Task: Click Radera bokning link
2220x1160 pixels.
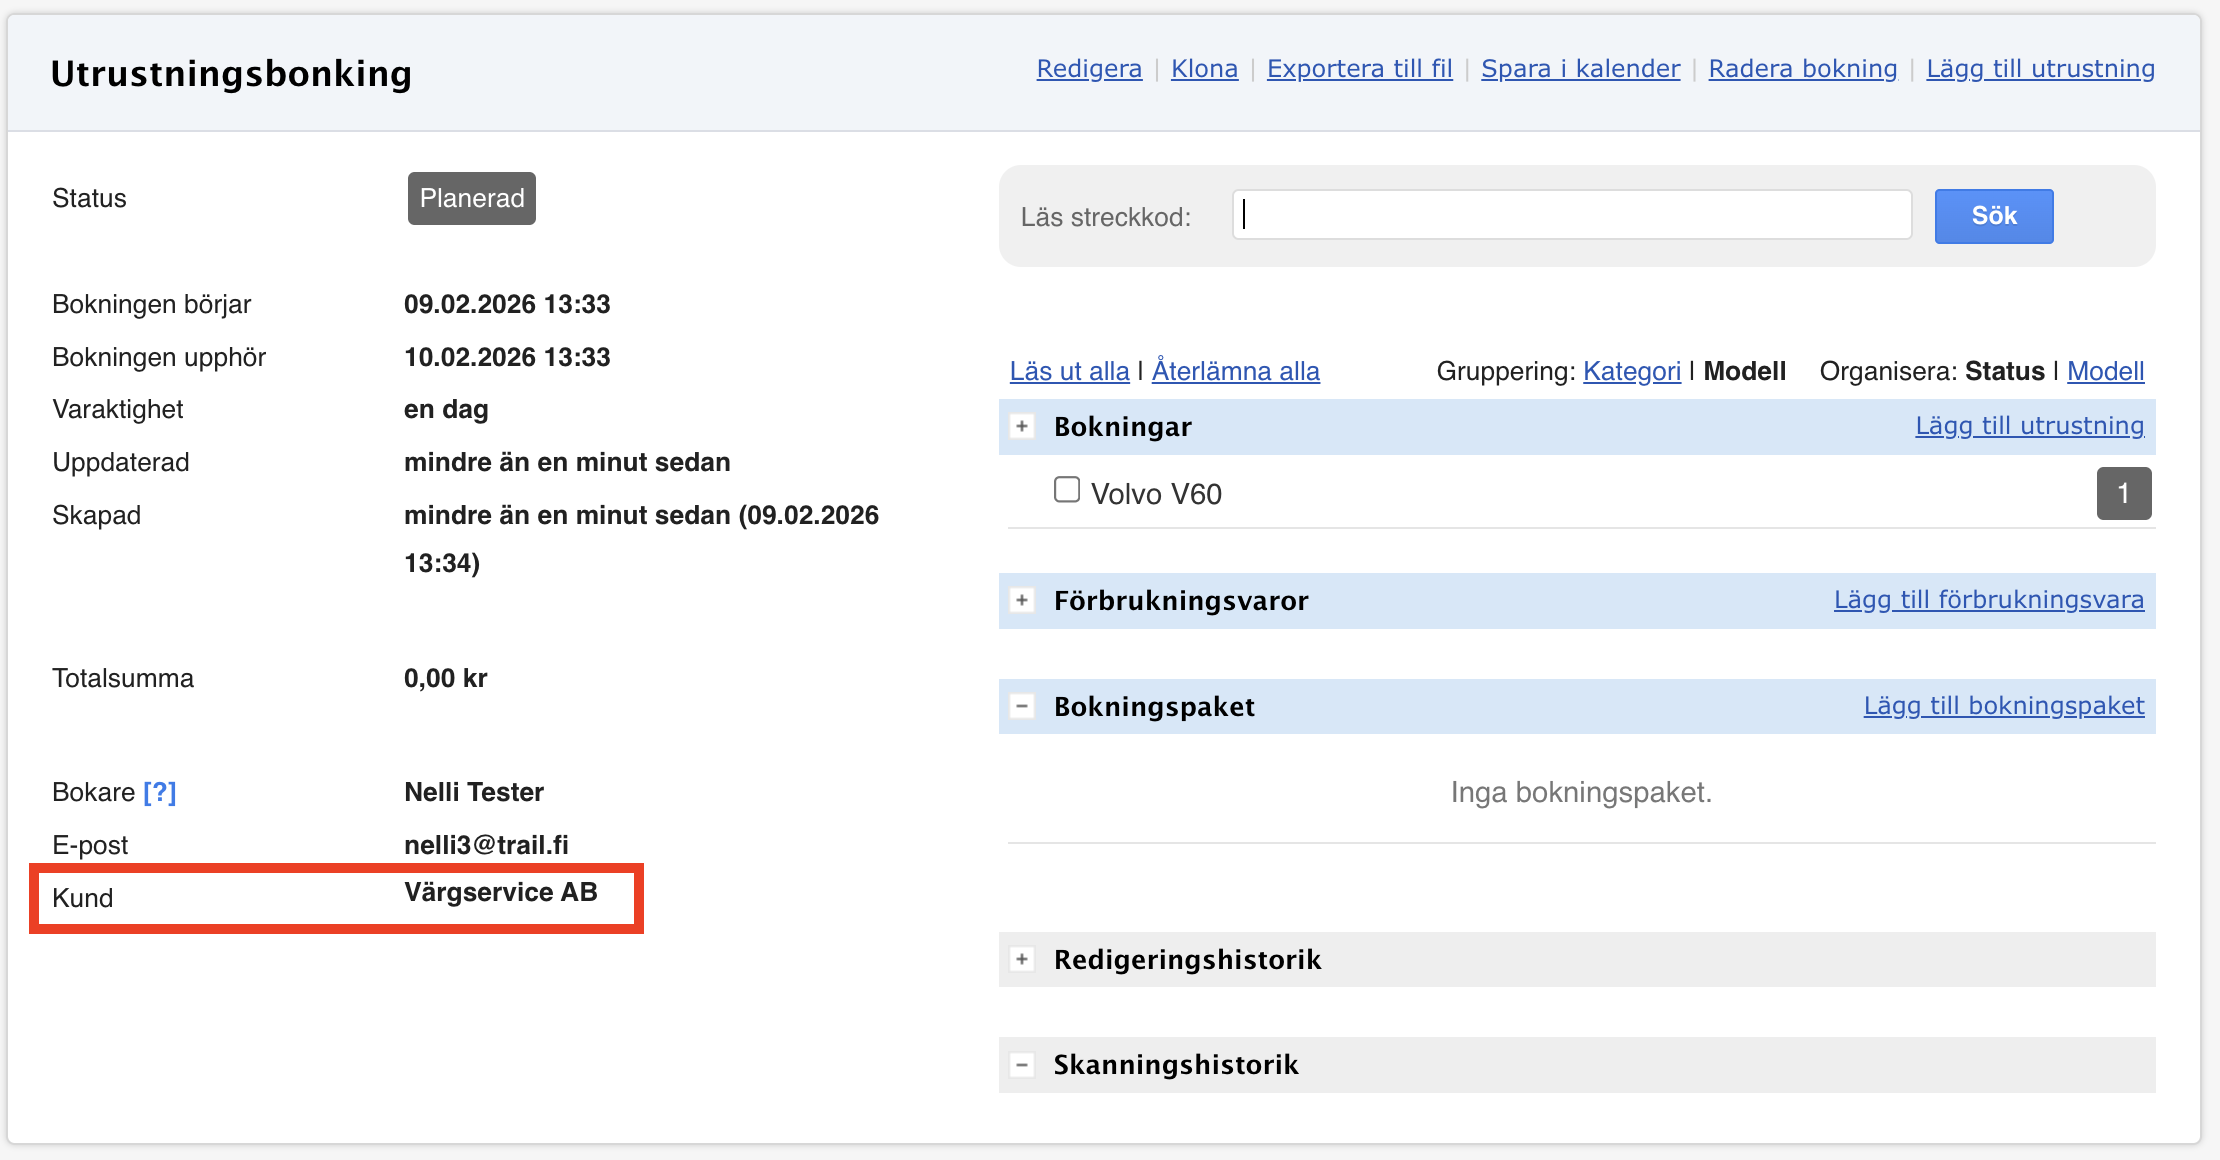Action: (x=1802, y=69)
